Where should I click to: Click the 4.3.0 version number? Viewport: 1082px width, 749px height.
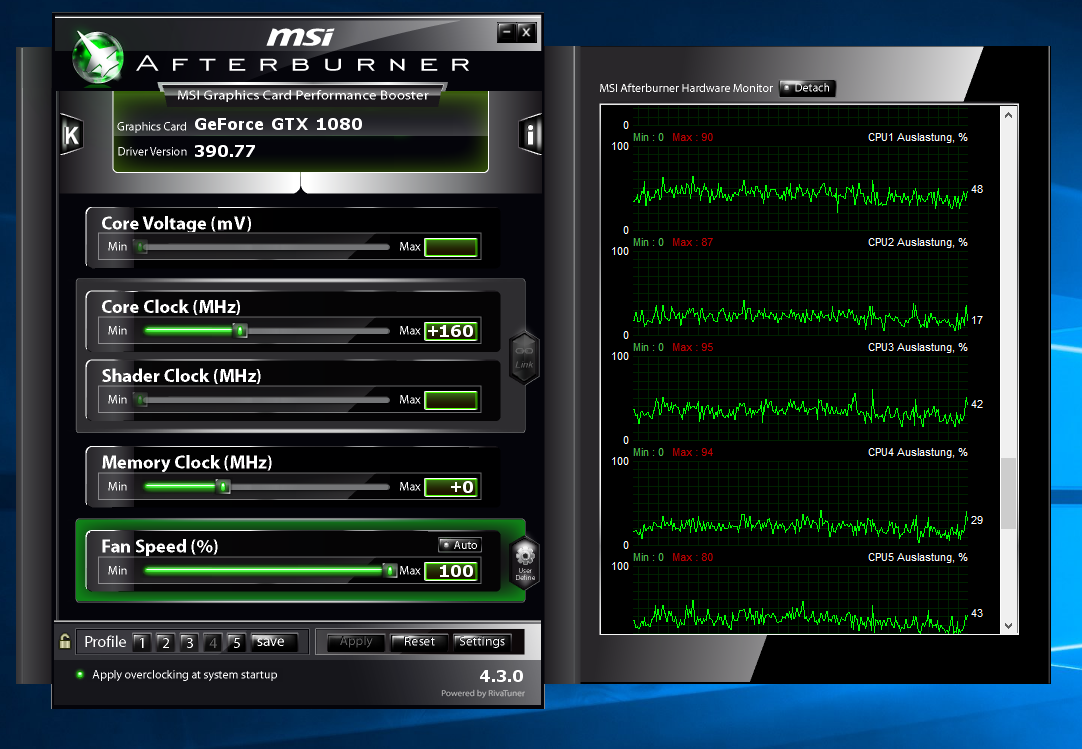[502, 676]
